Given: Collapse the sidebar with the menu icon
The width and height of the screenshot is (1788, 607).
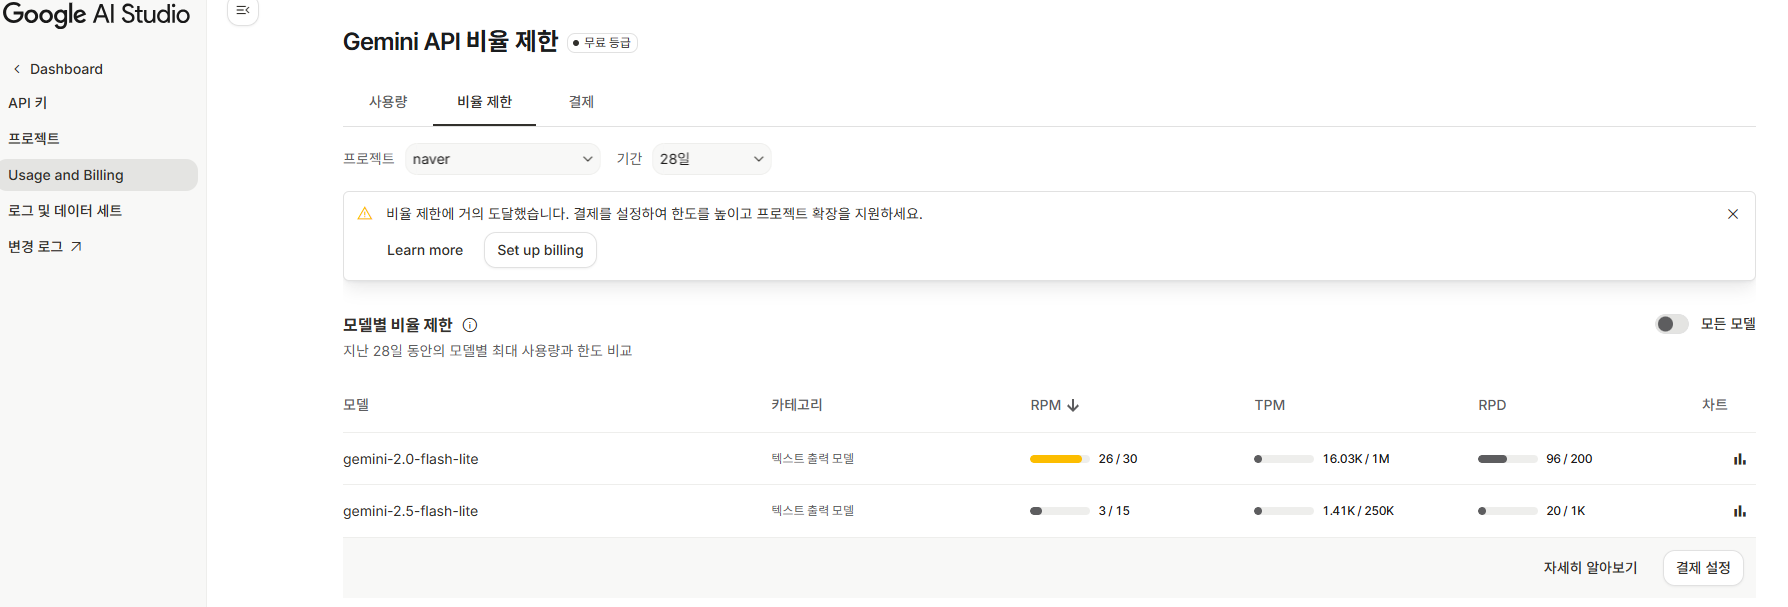Looking at the screenshot, I should pyautogui.click(x=243, y=10).
